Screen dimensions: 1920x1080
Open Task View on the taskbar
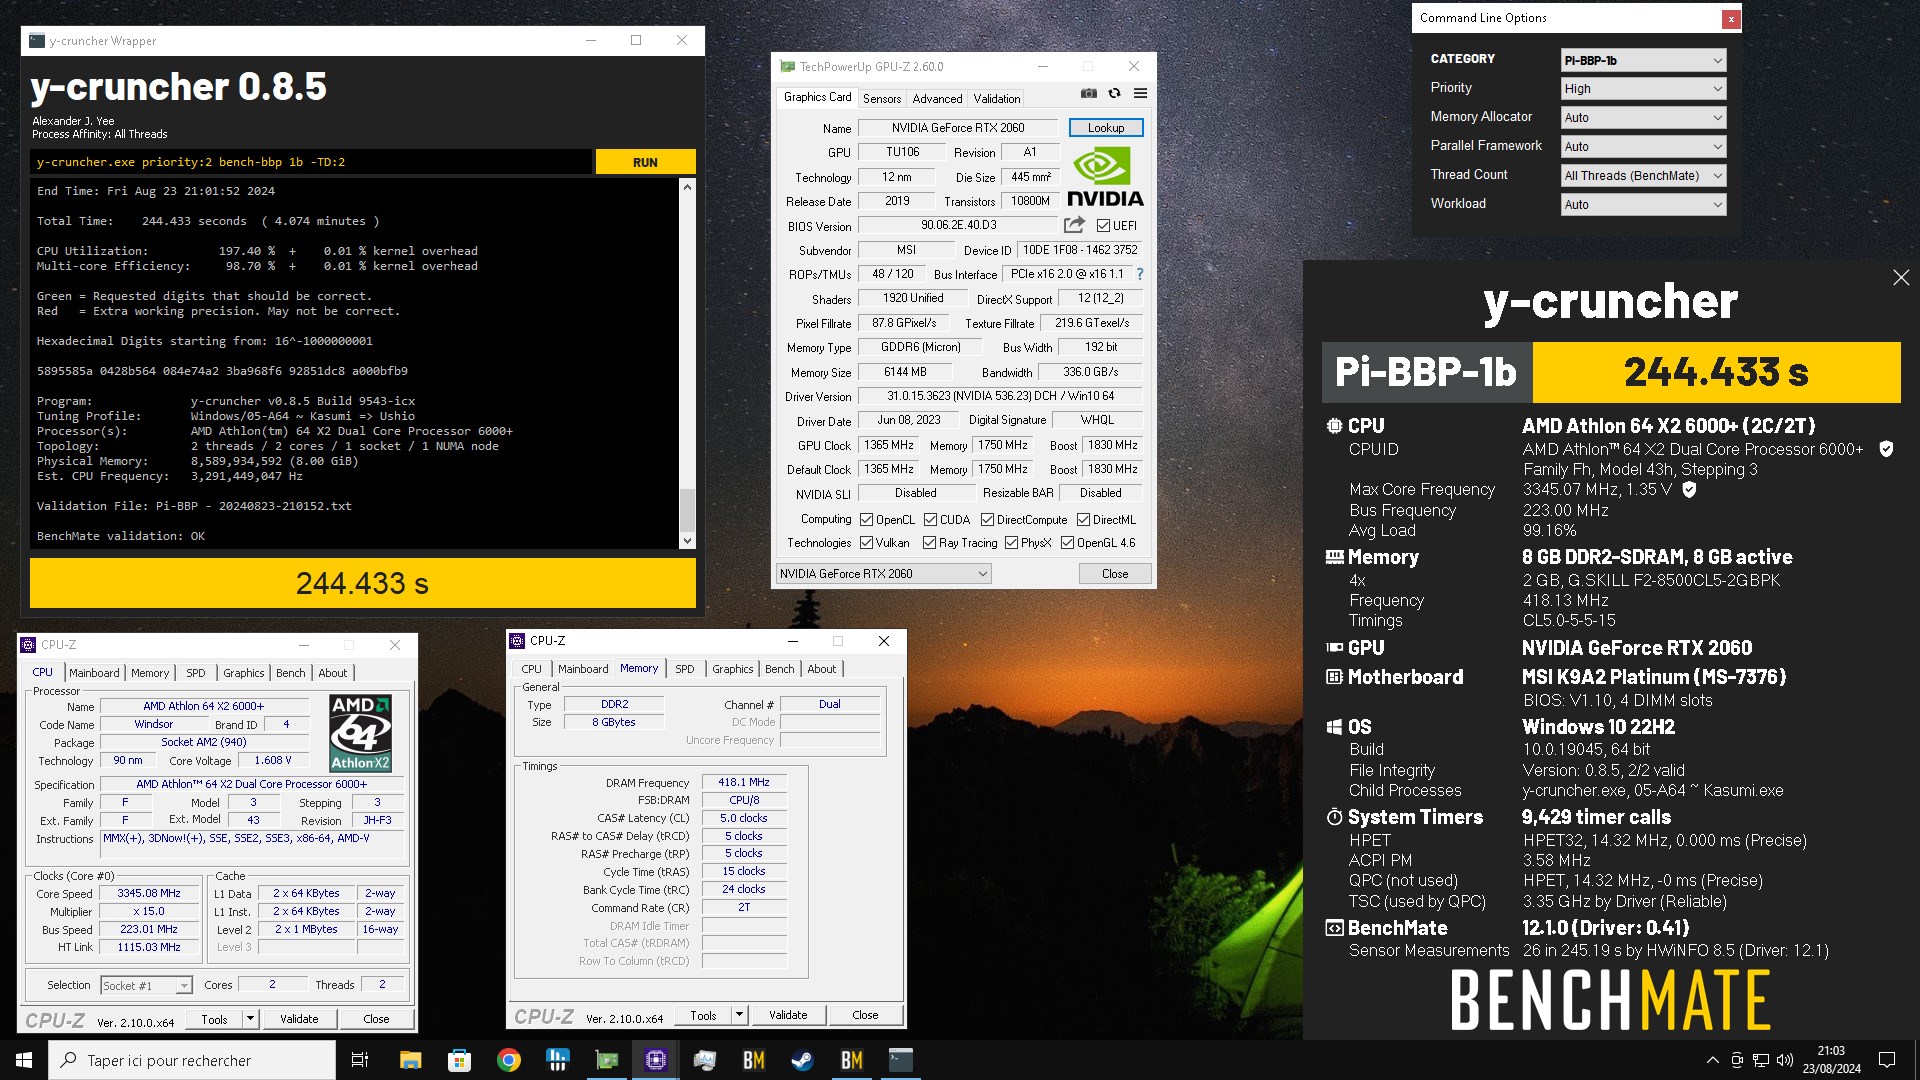[360, 1060]
